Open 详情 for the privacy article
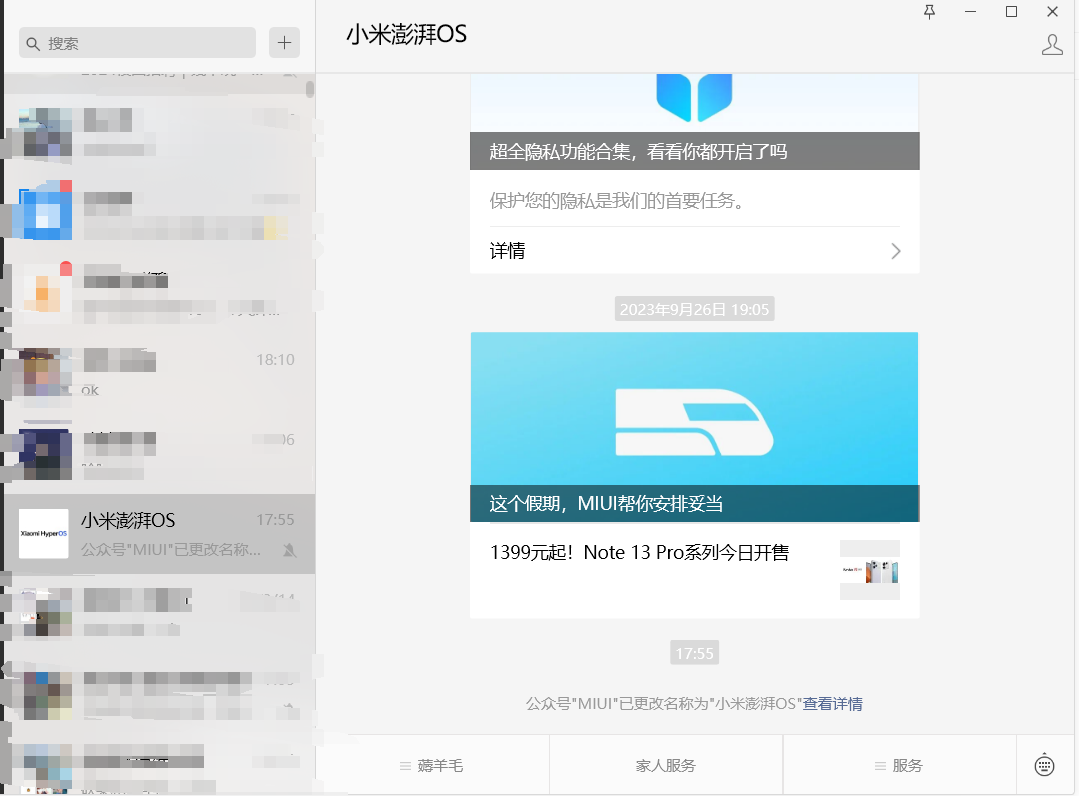The image size is (1079, 796). tap(694, 251)
